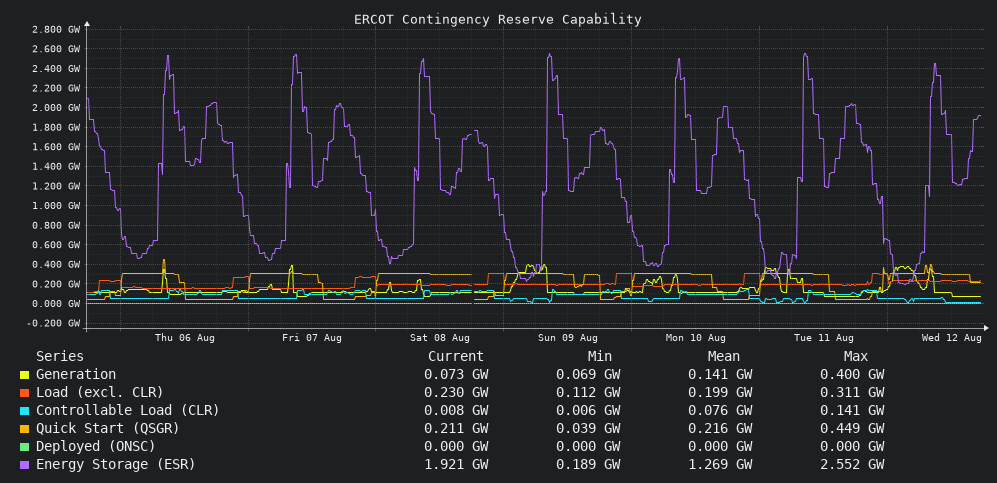Select the Energy Storage (ESR) label
997x483 pixels.
click(x=116, y=465)
